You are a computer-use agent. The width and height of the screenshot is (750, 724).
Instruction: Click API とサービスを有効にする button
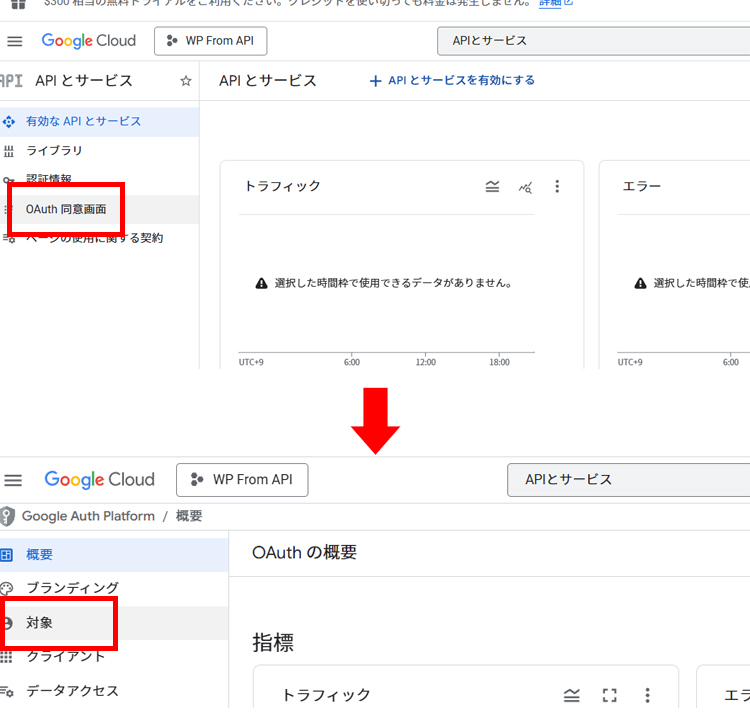click(452, 81)
